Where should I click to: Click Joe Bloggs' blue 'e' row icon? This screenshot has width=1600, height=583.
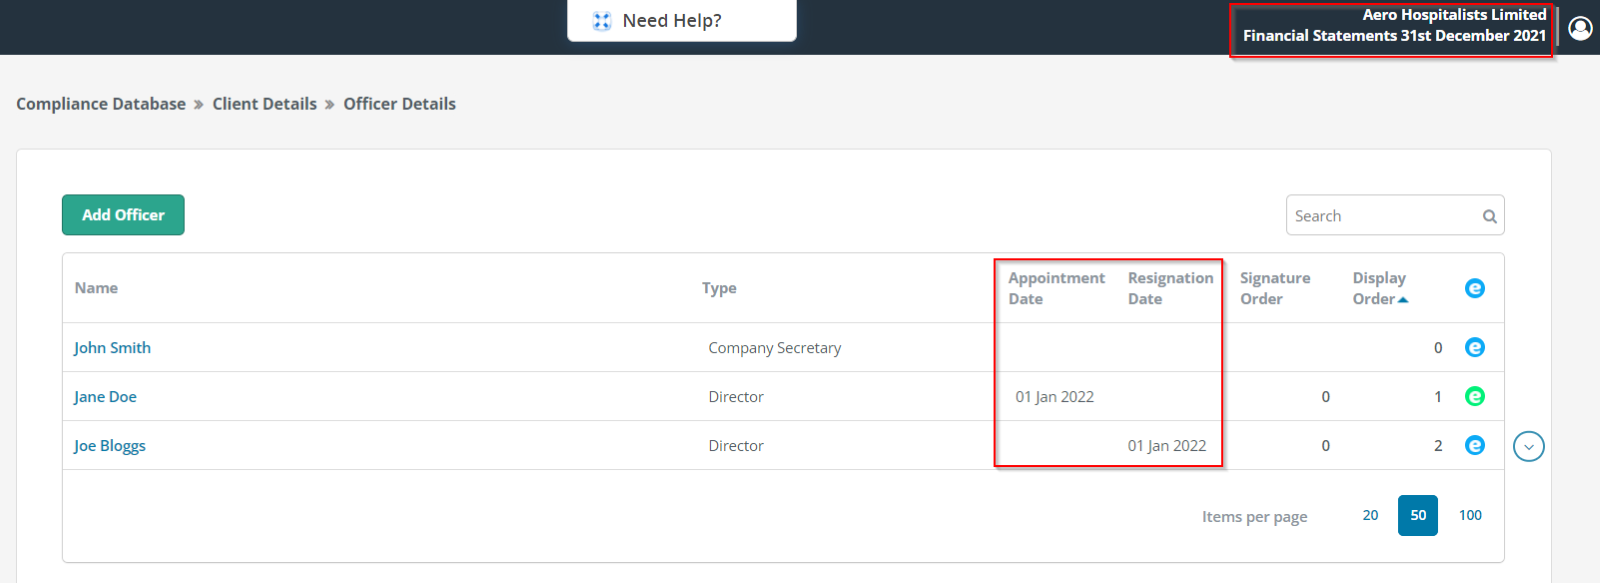pos(1475,445)
